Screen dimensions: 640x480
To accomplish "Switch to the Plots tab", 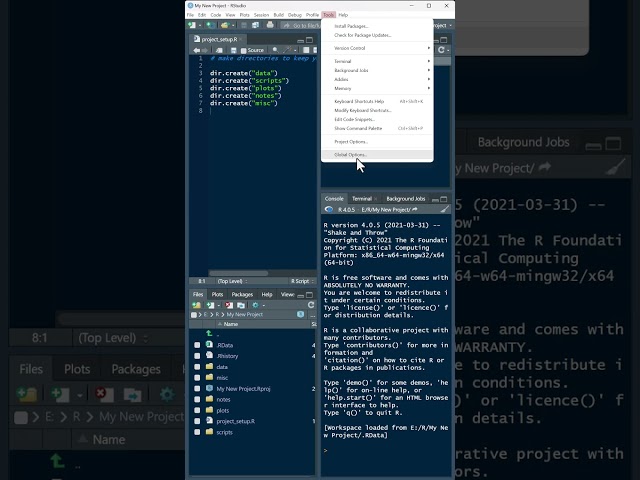I will point(218,295).
